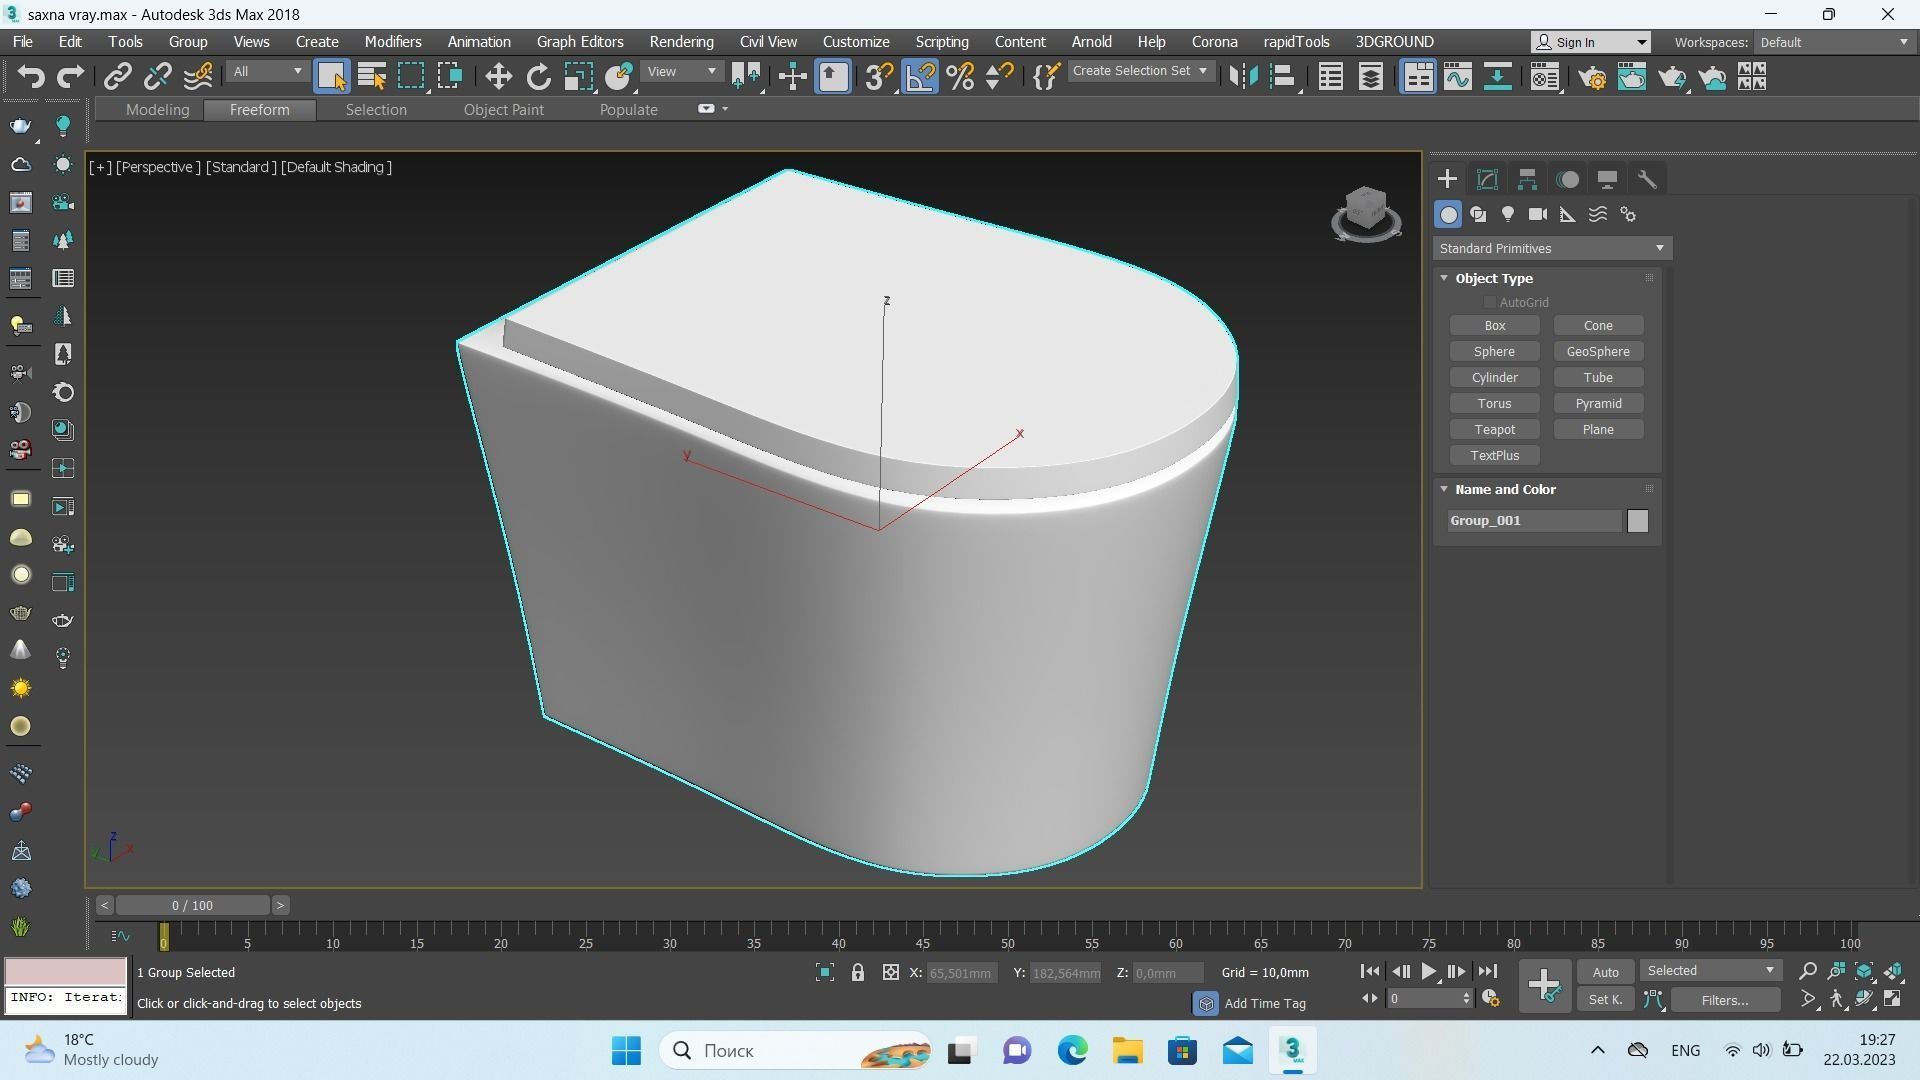Screen dimensions: 1920x1080
Task: Open key Filters... button
Action: point(1725,1000)
